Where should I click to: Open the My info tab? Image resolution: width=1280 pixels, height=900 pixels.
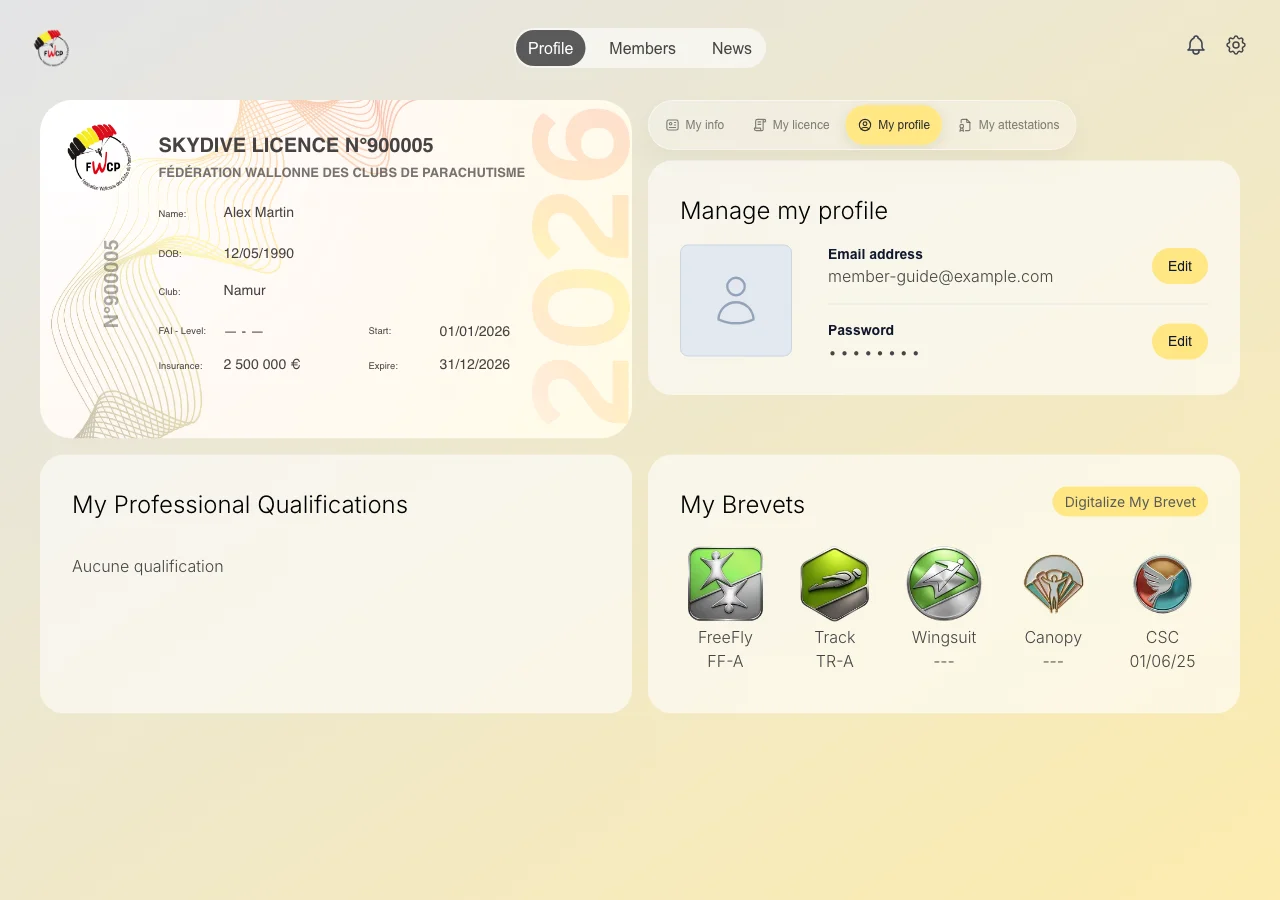695,125
